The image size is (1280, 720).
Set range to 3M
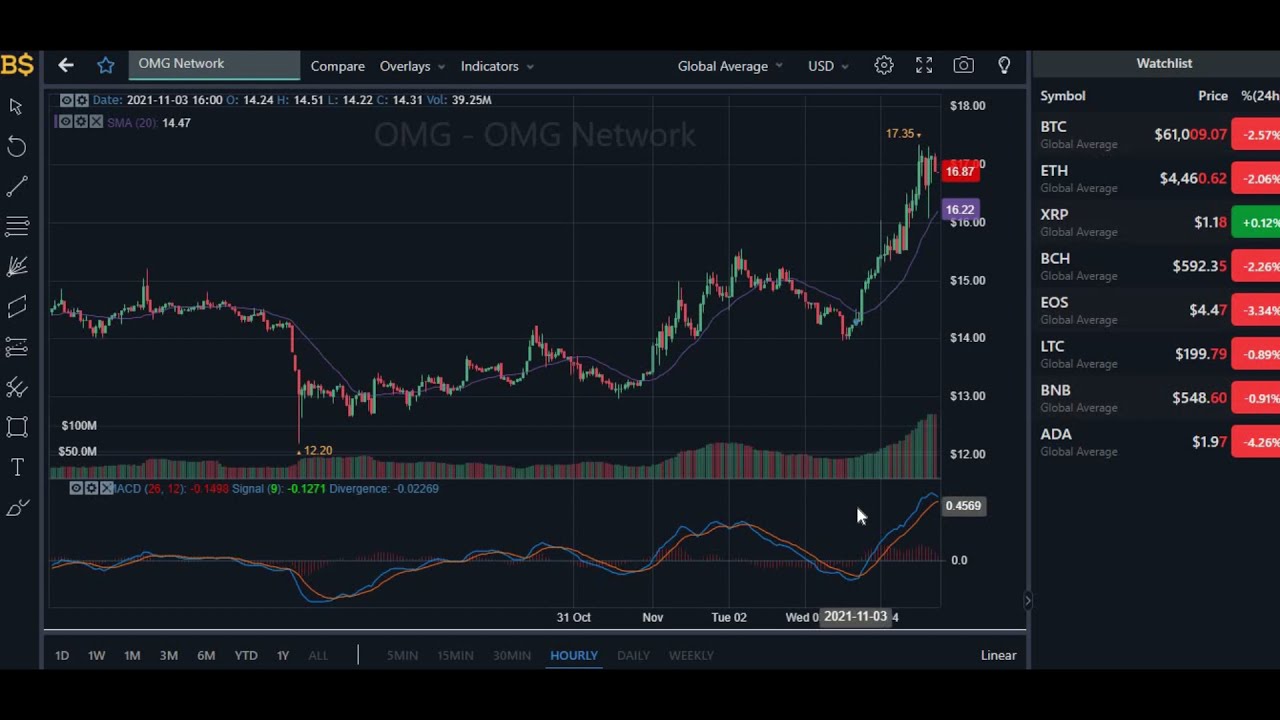click(169, 655)
